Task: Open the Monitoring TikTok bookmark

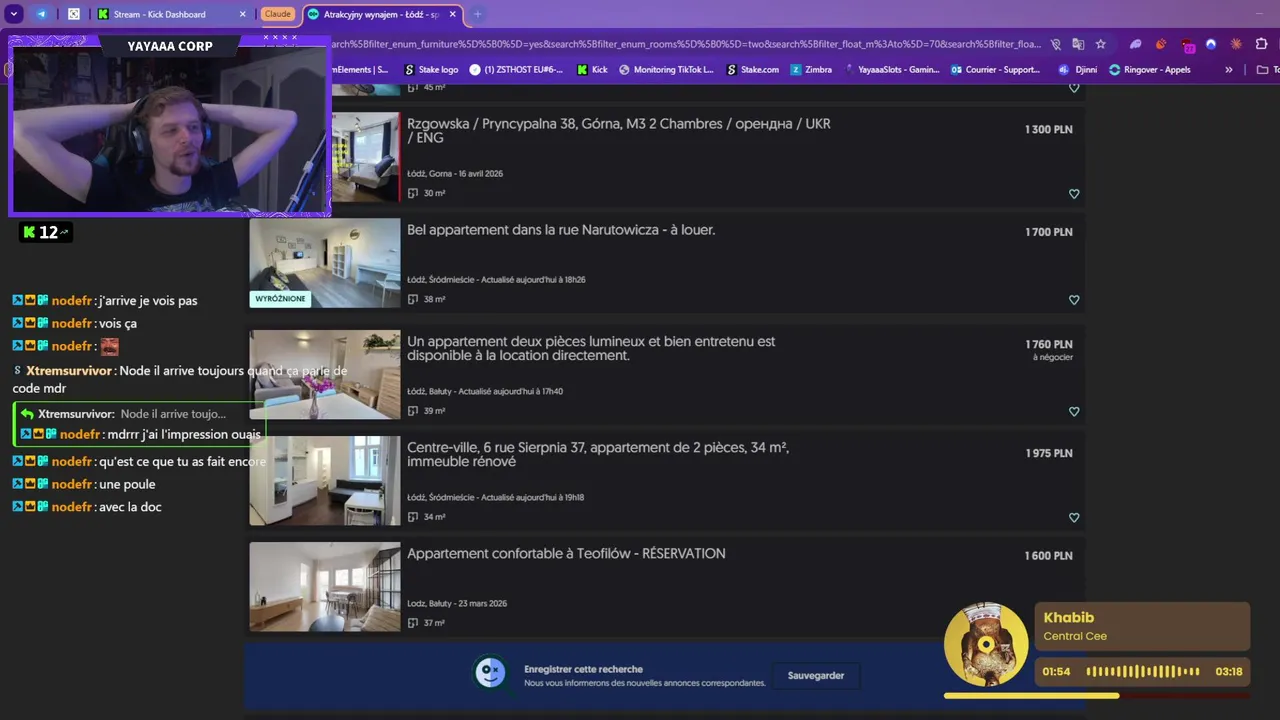Action: 666,70
